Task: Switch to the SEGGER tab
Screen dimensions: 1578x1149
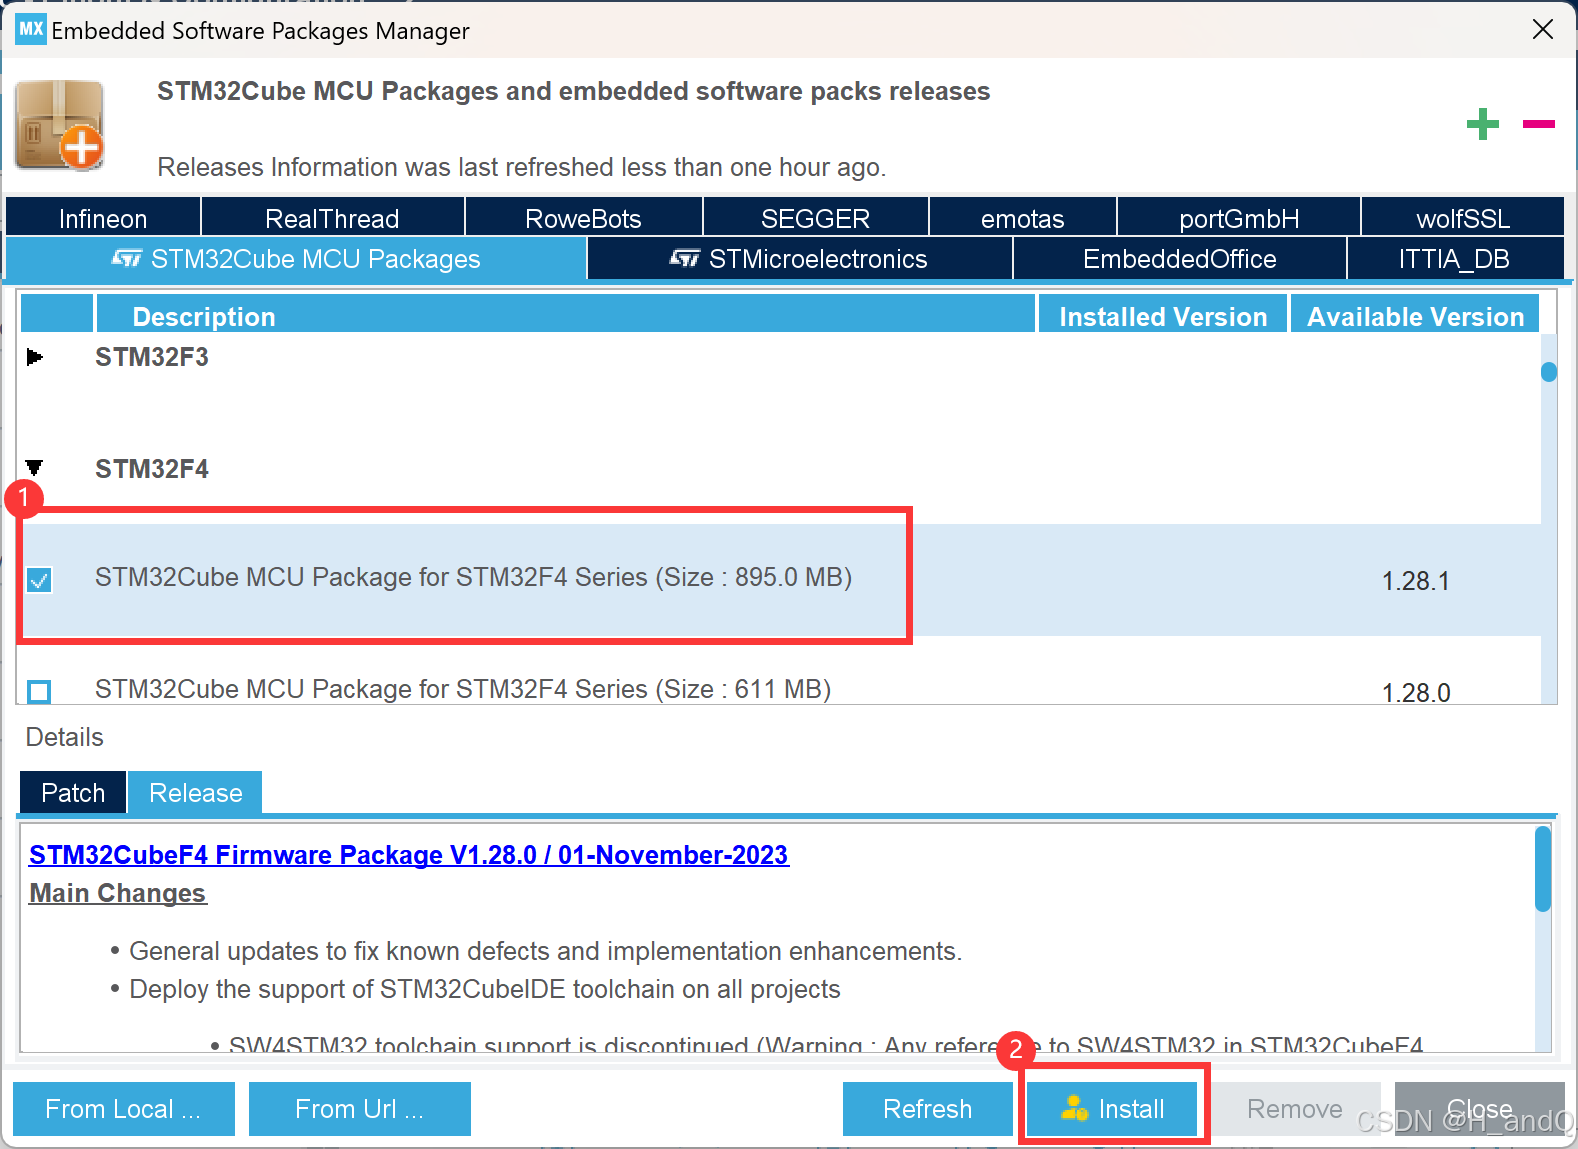Action: pyautogui.click(x=815, y=218)
